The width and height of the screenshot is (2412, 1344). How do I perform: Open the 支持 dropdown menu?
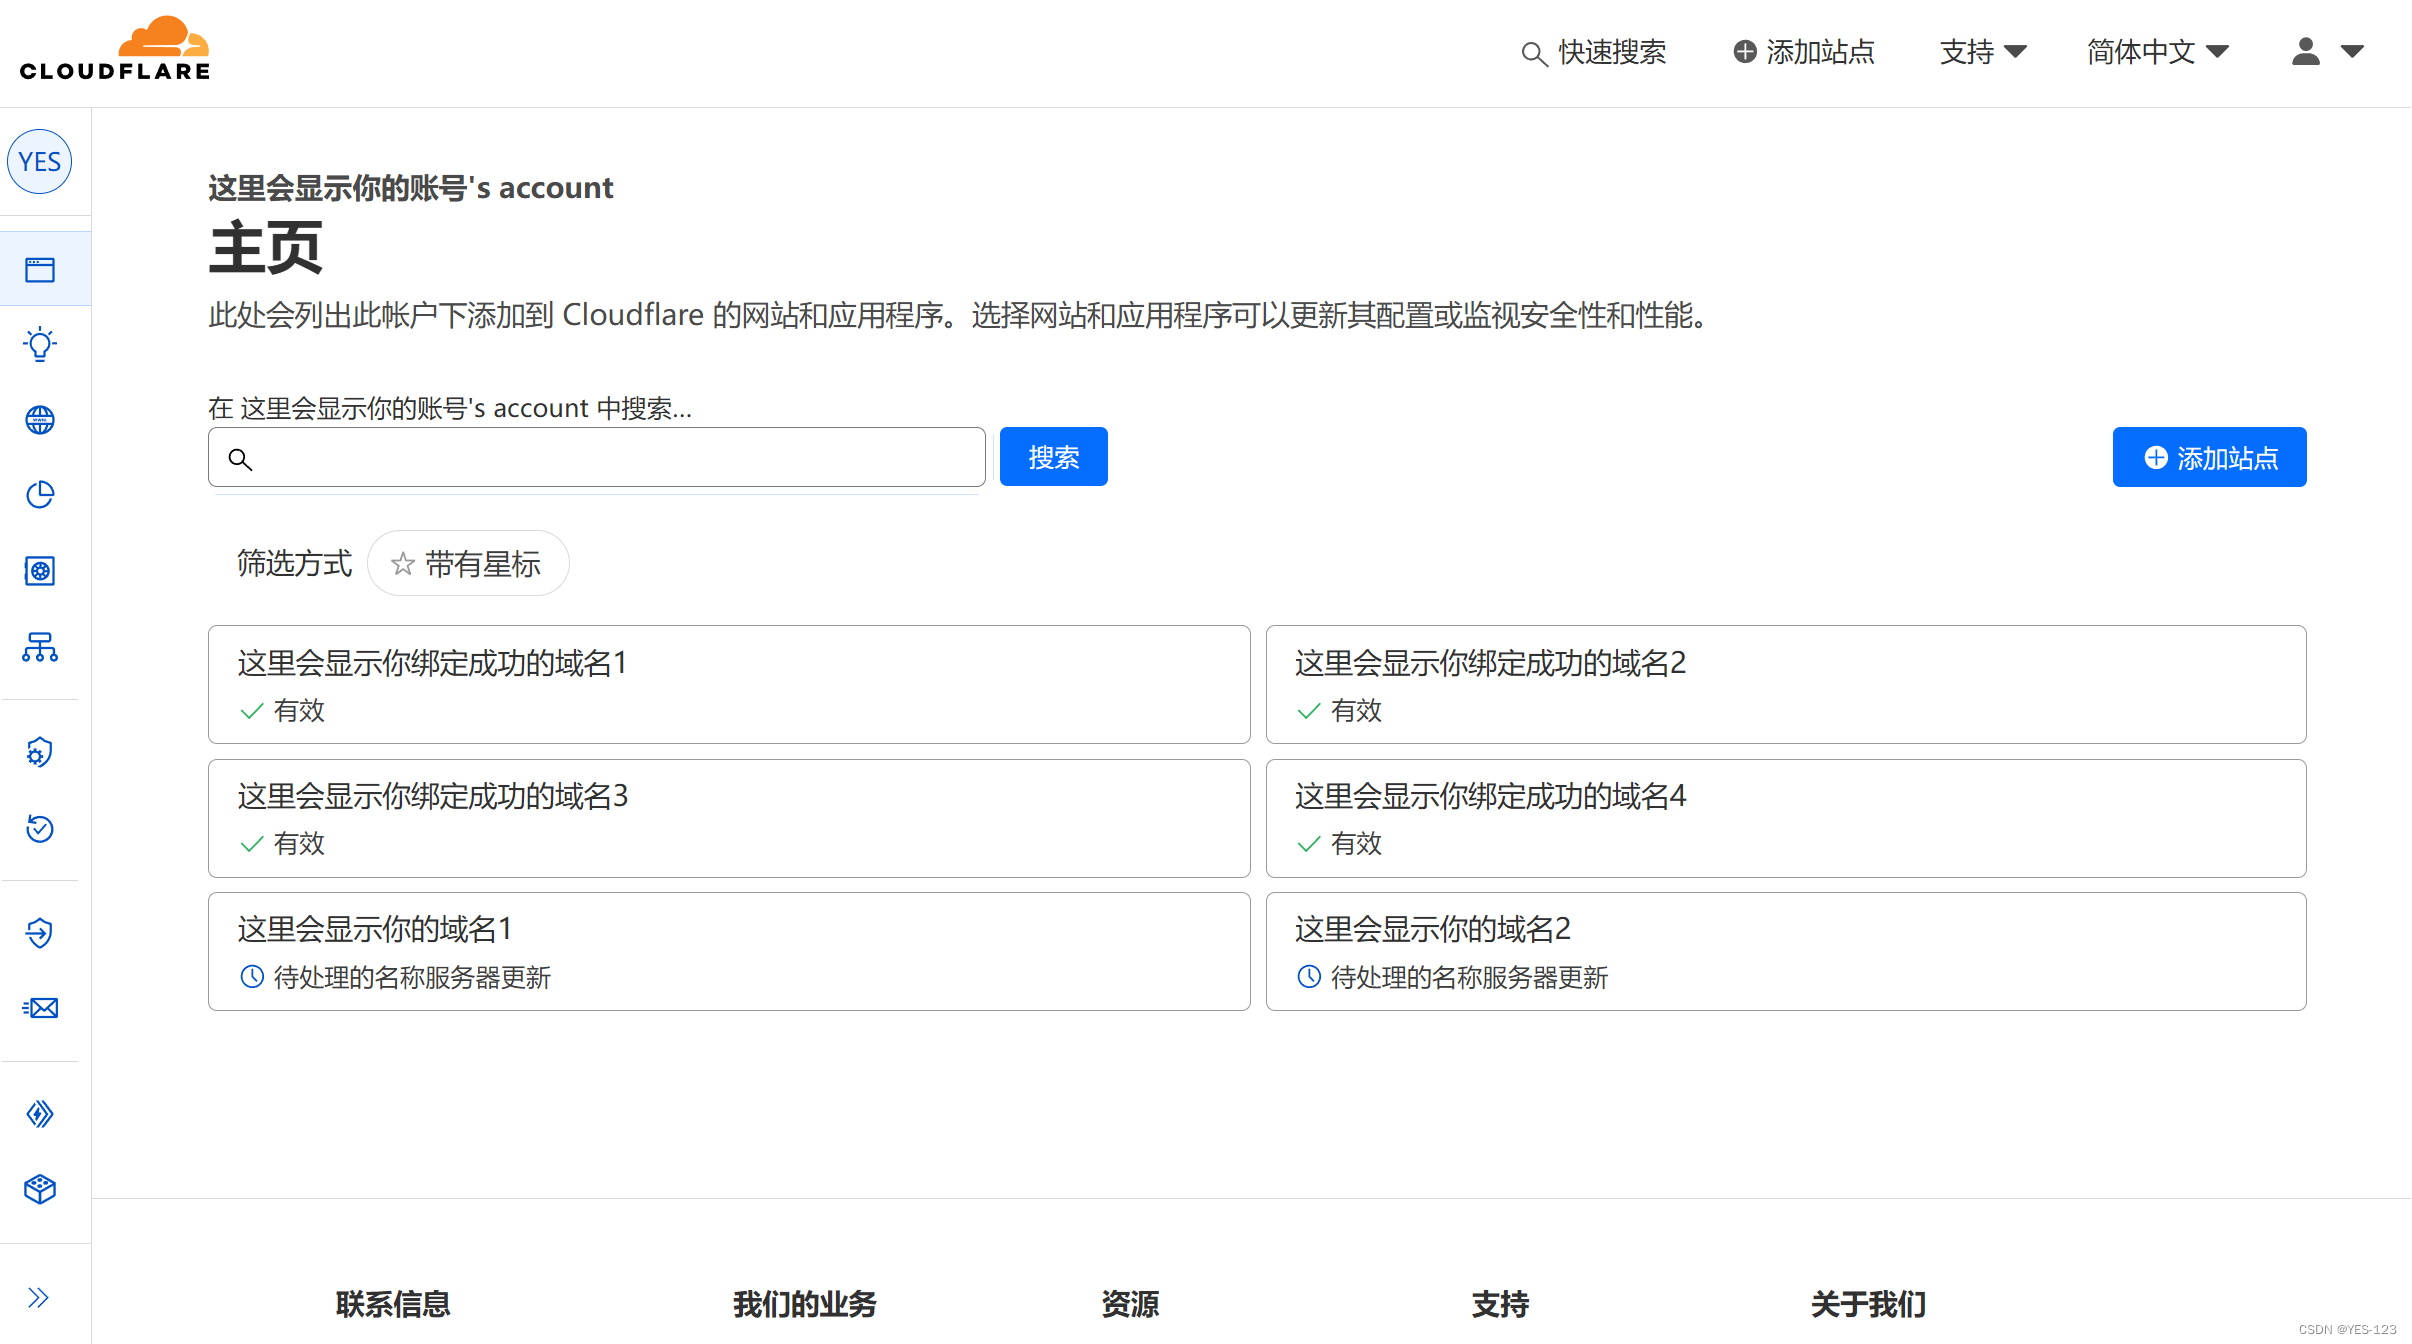(x=1982, y=52)
